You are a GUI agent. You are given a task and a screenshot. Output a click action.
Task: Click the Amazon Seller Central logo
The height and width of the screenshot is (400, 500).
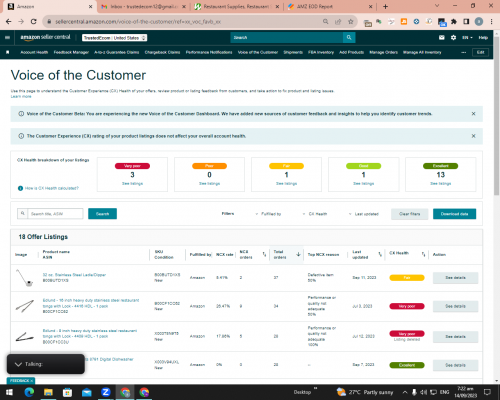[45, 37]
